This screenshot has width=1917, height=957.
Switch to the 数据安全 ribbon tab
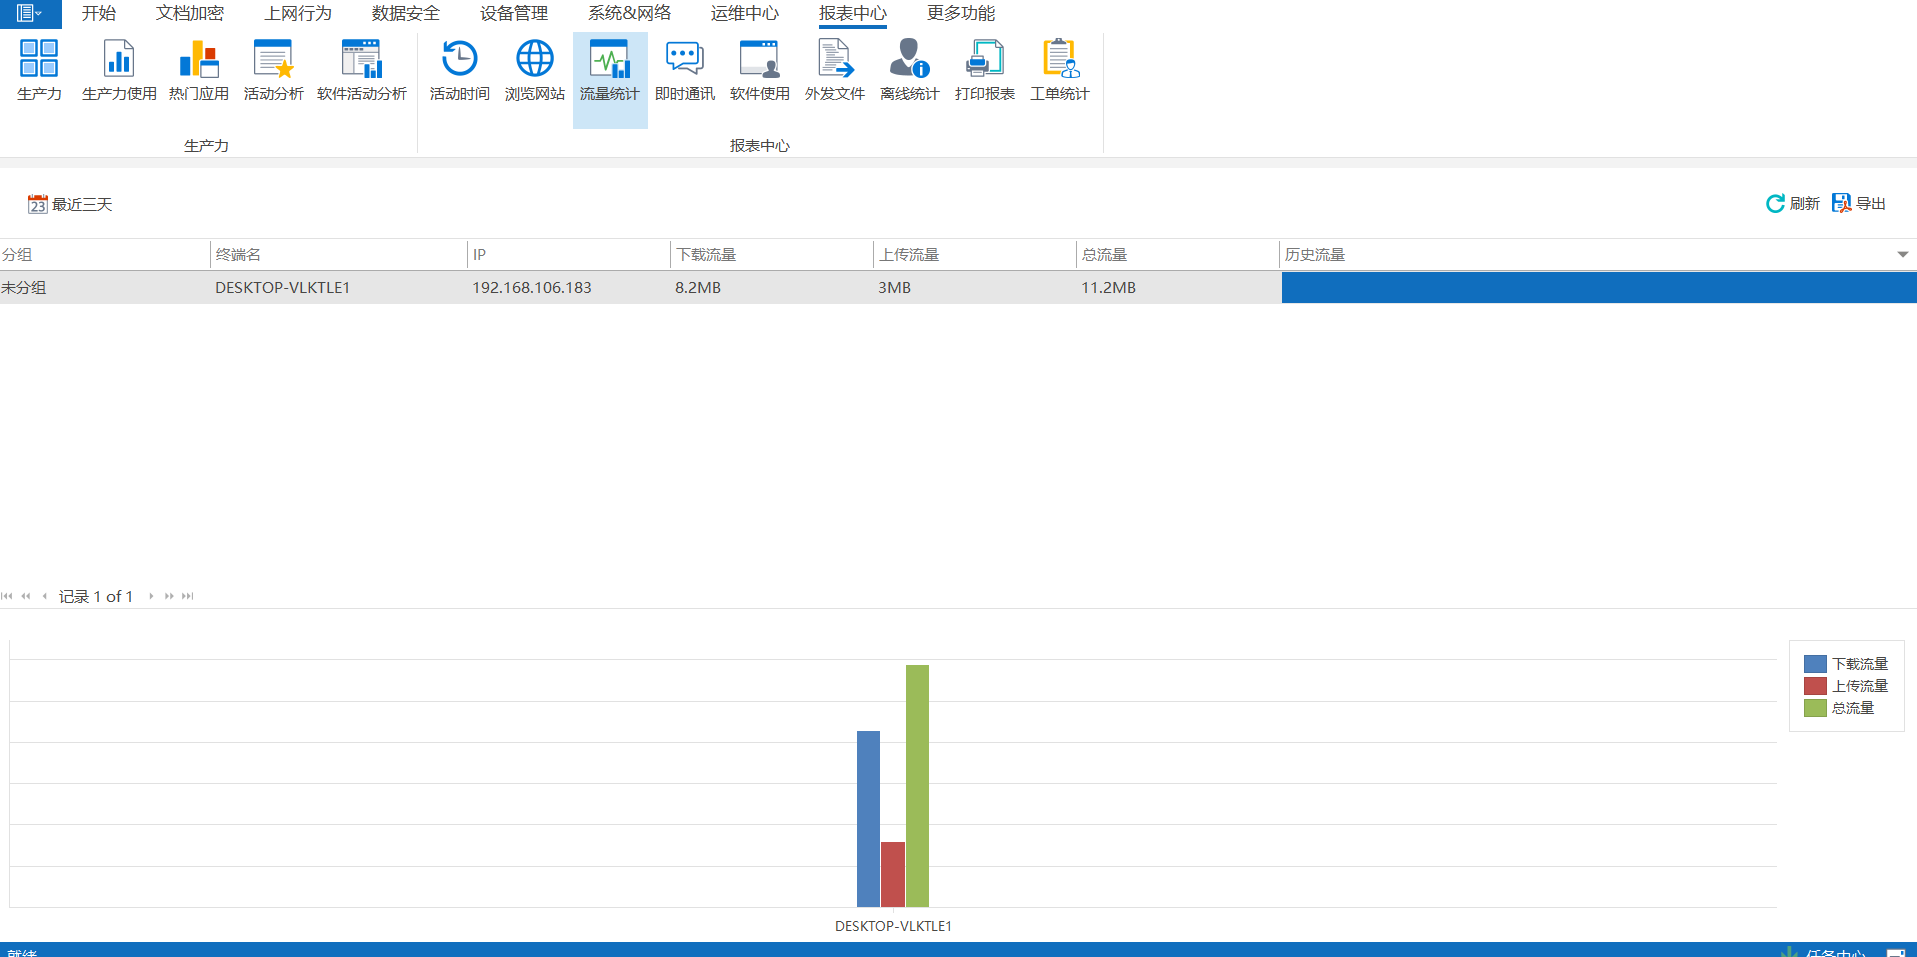[x=405, y=13]
